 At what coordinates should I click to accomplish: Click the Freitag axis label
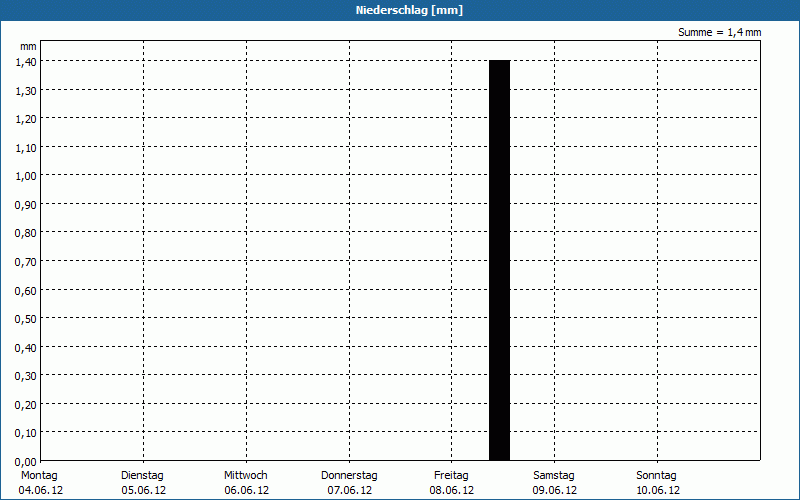(451, 475)
